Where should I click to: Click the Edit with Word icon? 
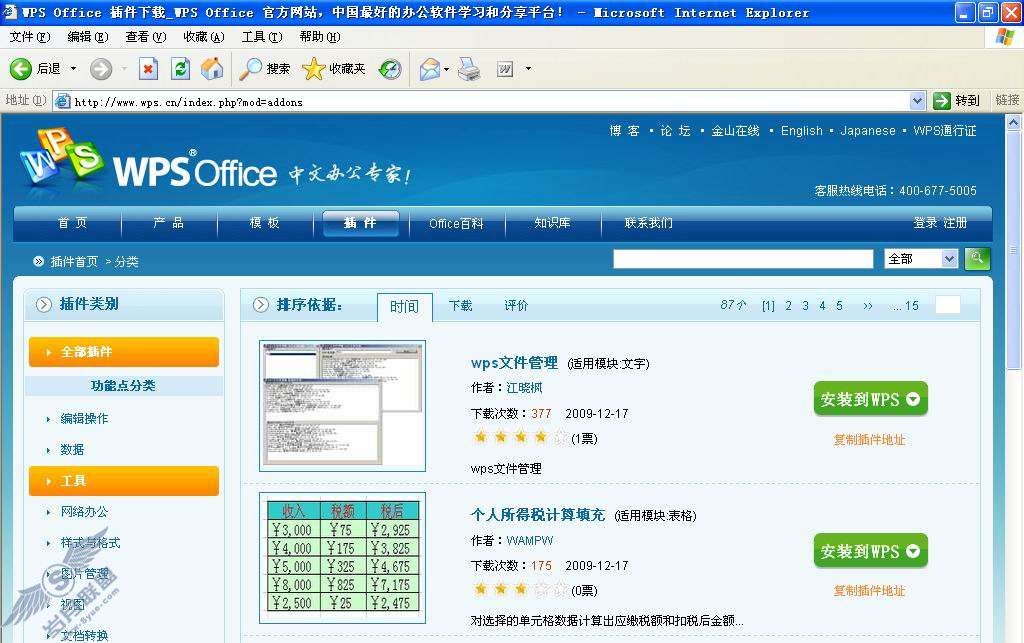(x=505, y=69)
